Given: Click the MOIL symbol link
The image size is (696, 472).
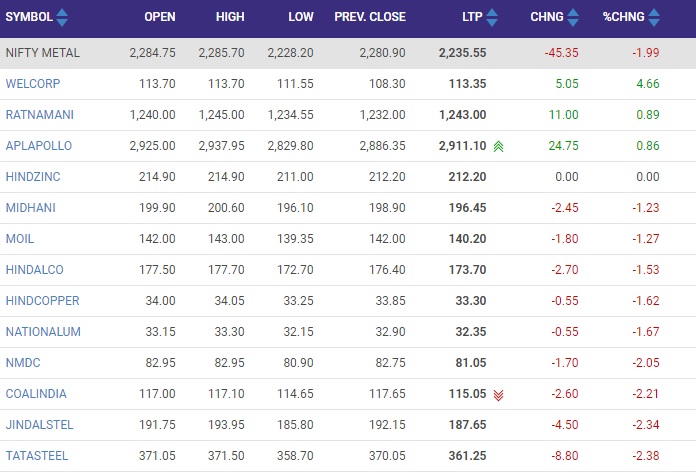Looking at the screenshot, I should click(20, 239).
